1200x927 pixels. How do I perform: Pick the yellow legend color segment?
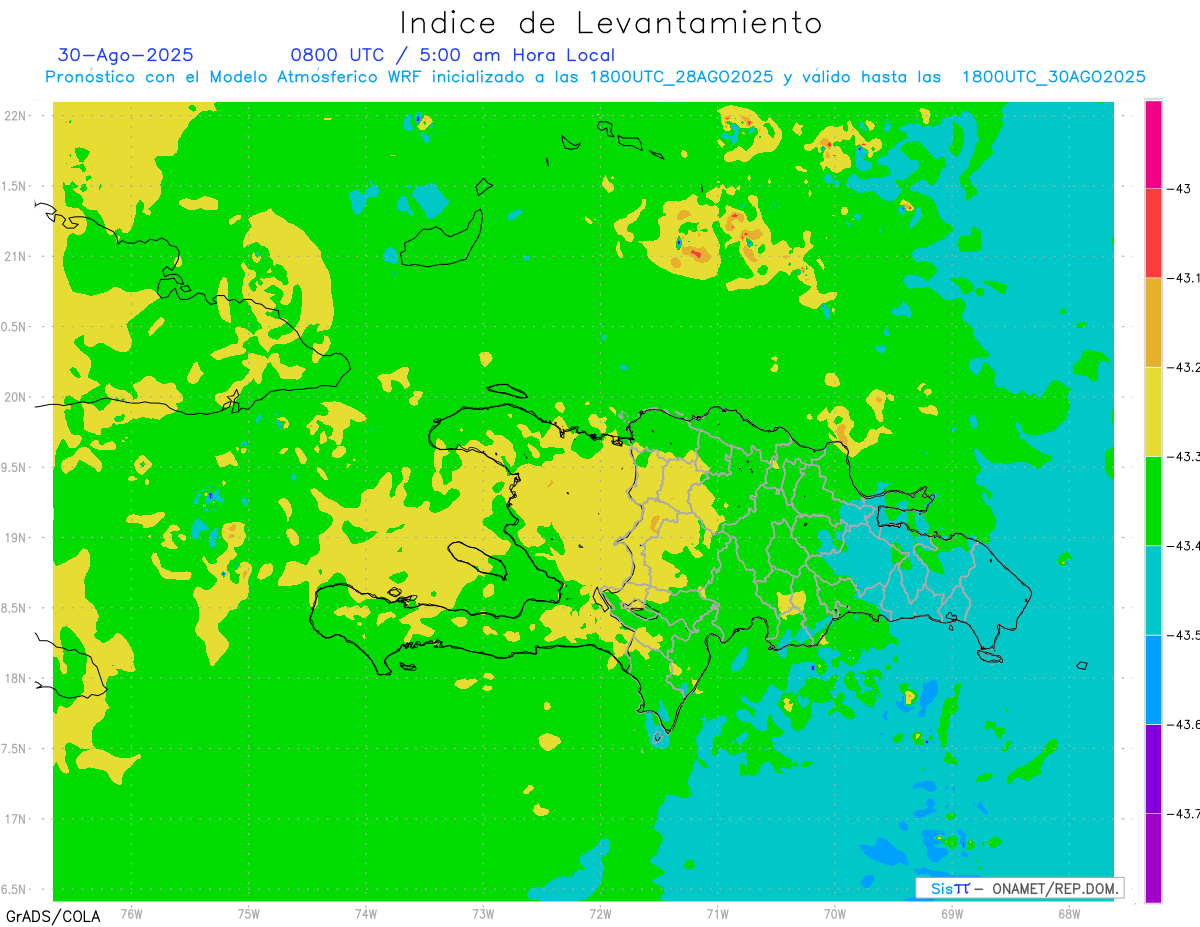pyautogui.click(x=1153, y=411)
